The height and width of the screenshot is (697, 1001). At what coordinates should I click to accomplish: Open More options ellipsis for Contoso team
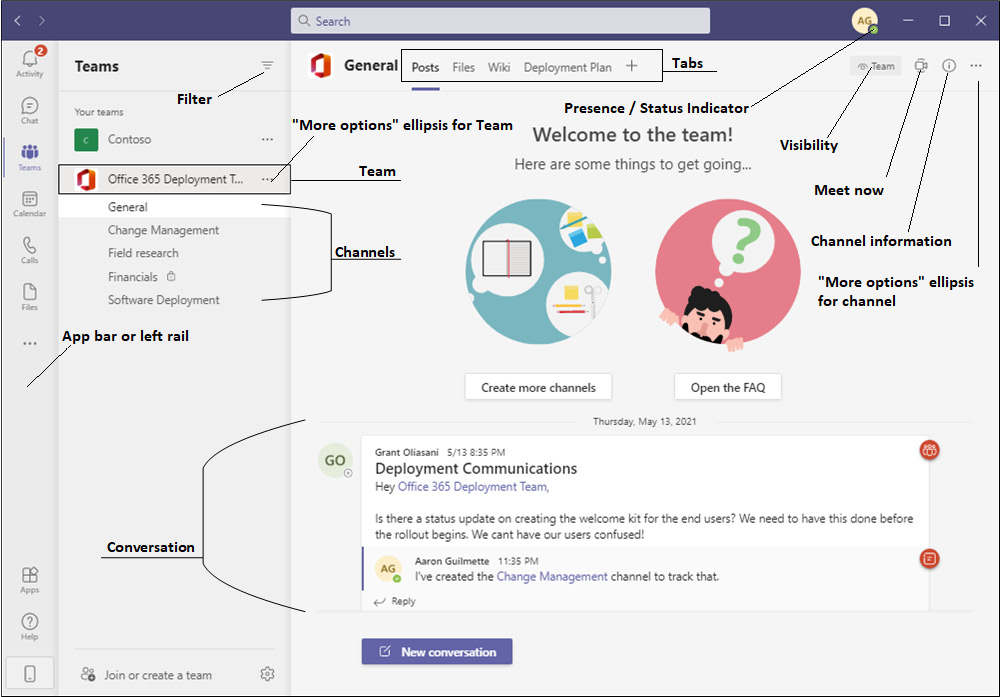[267, 140]
